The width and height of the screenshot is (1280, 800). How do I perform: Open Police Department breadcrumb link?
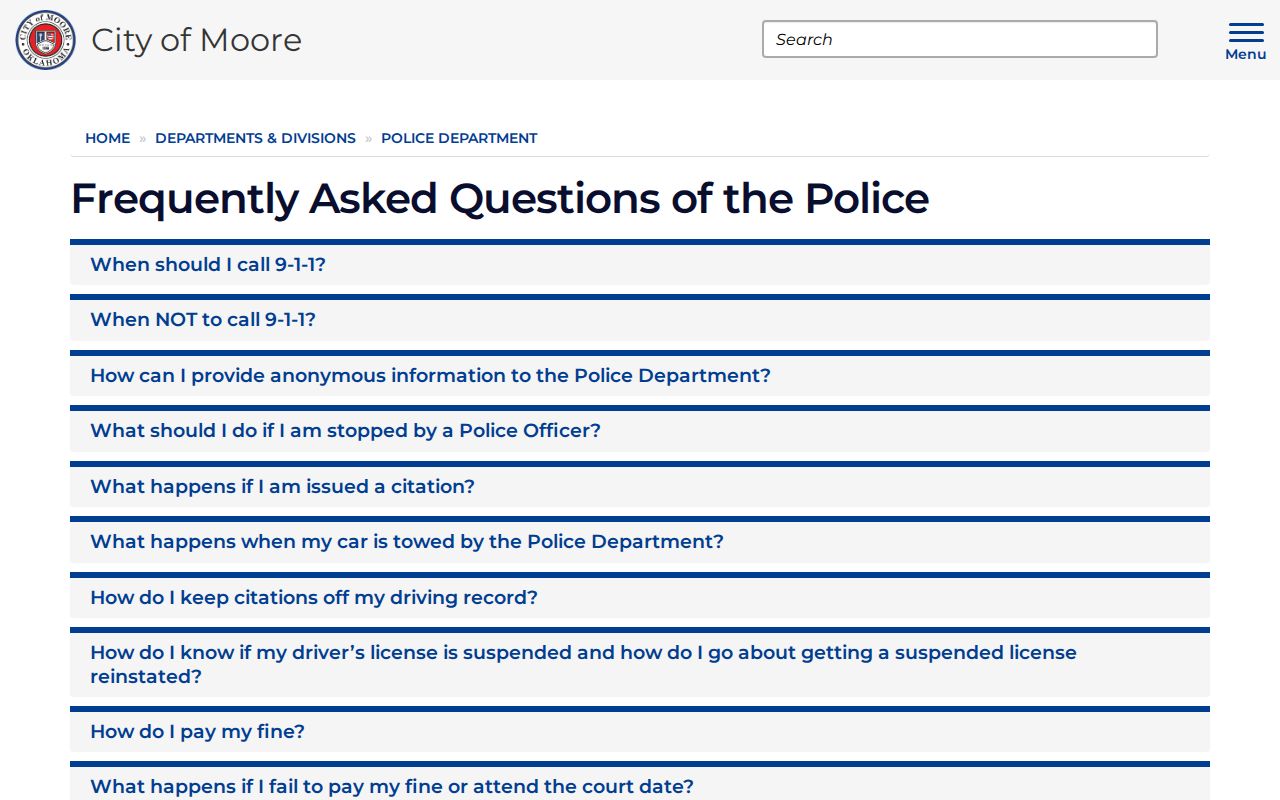click(459, 138)
